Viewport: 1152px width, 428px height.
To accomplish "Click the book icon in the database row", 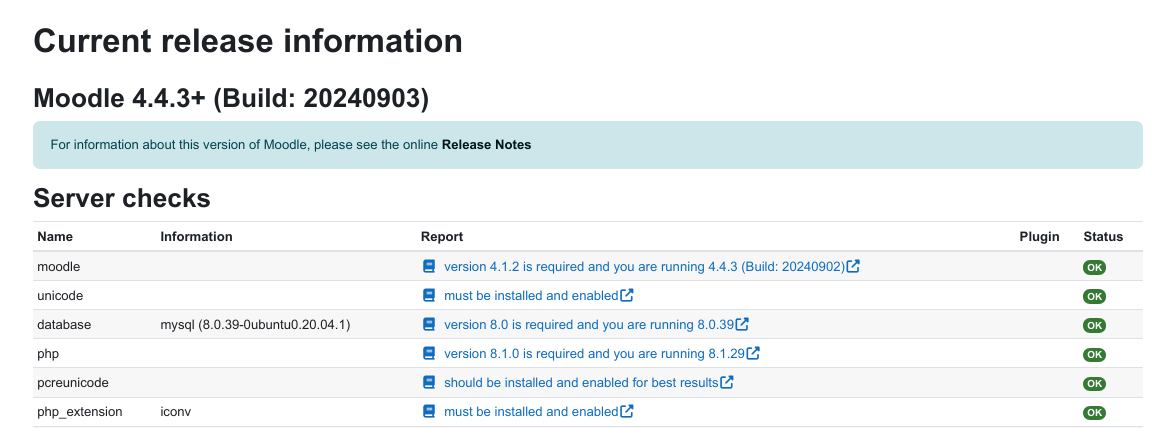I will click(429, 324).
